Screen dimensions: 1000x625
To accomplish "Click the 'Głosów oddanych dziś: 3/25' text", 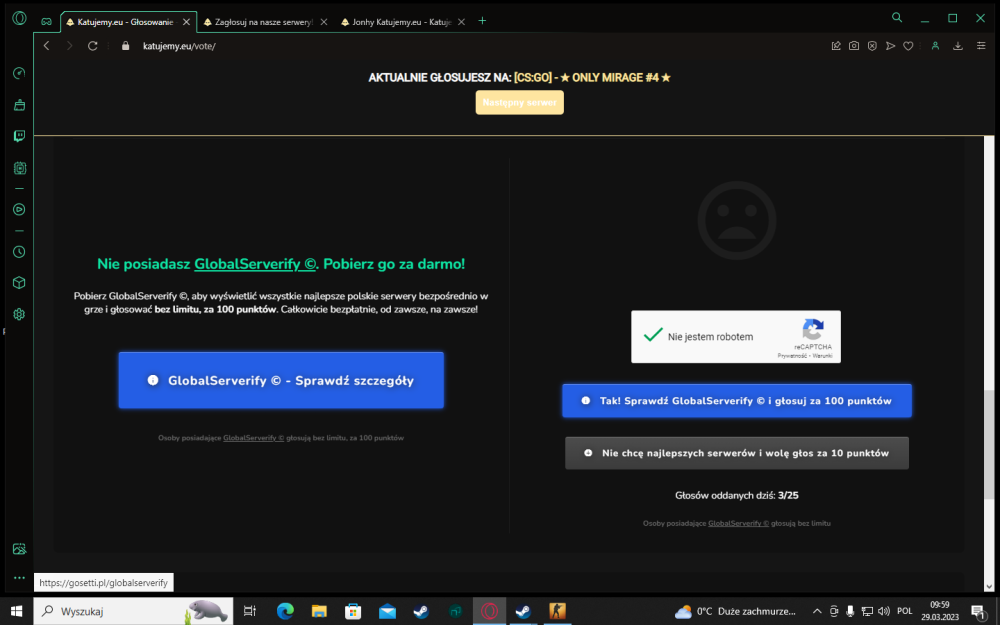I will (737, 495).
